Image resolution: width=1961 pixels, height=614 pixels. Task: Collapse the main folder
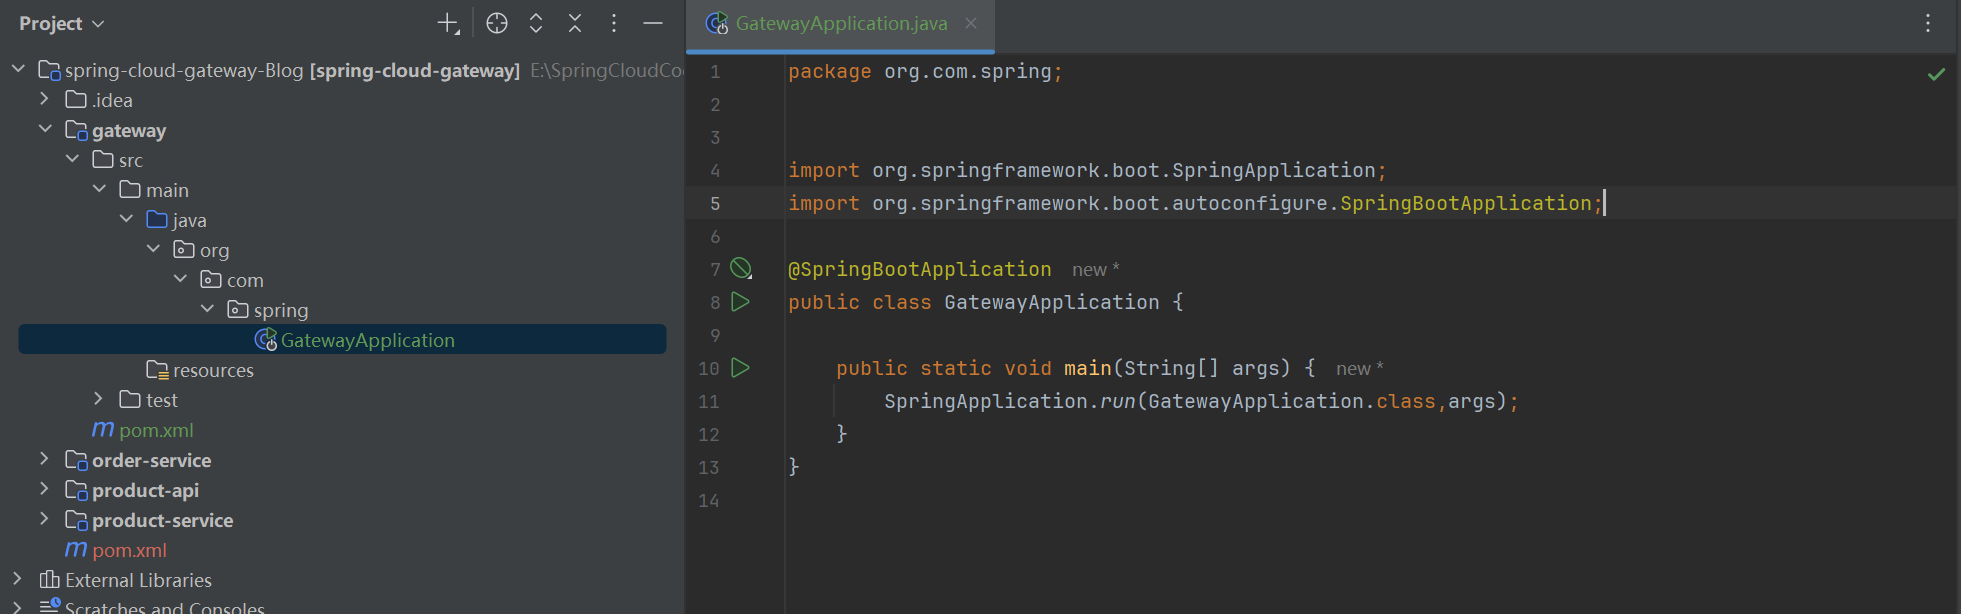(x=99, y=189)
